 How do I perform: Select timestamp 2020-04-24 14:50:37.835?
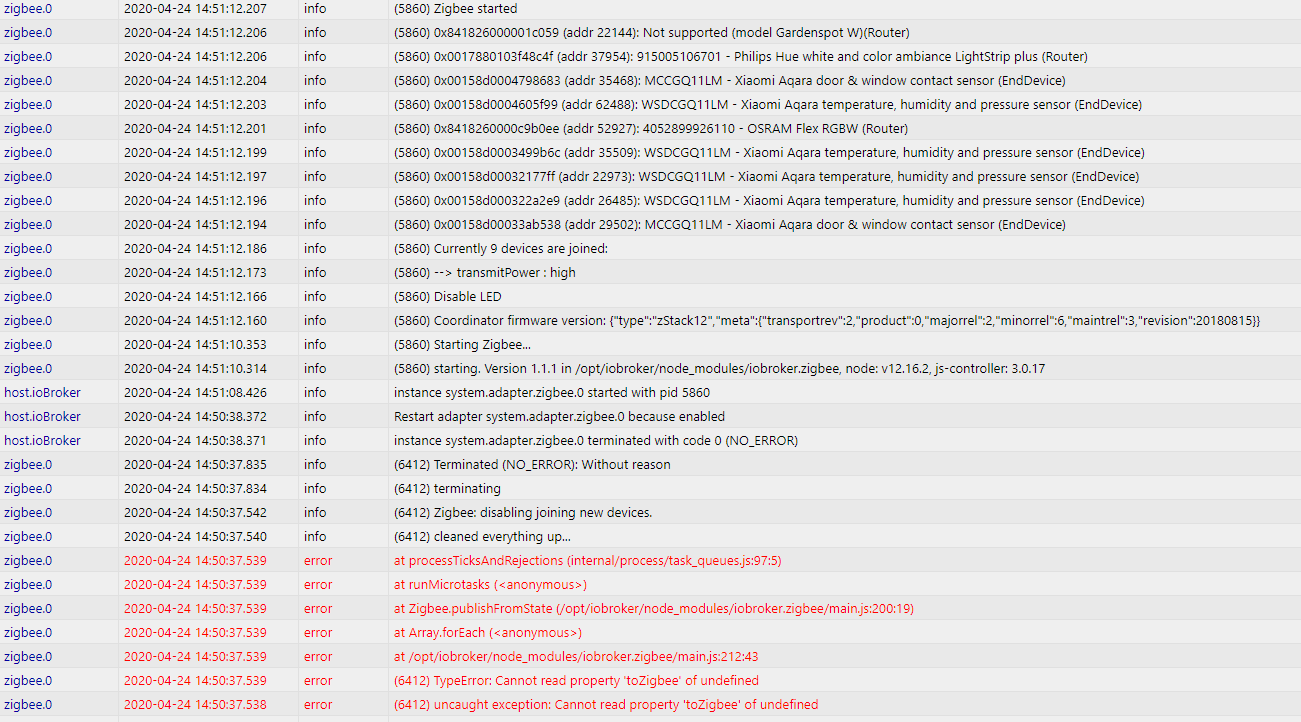tap(195, 465)
